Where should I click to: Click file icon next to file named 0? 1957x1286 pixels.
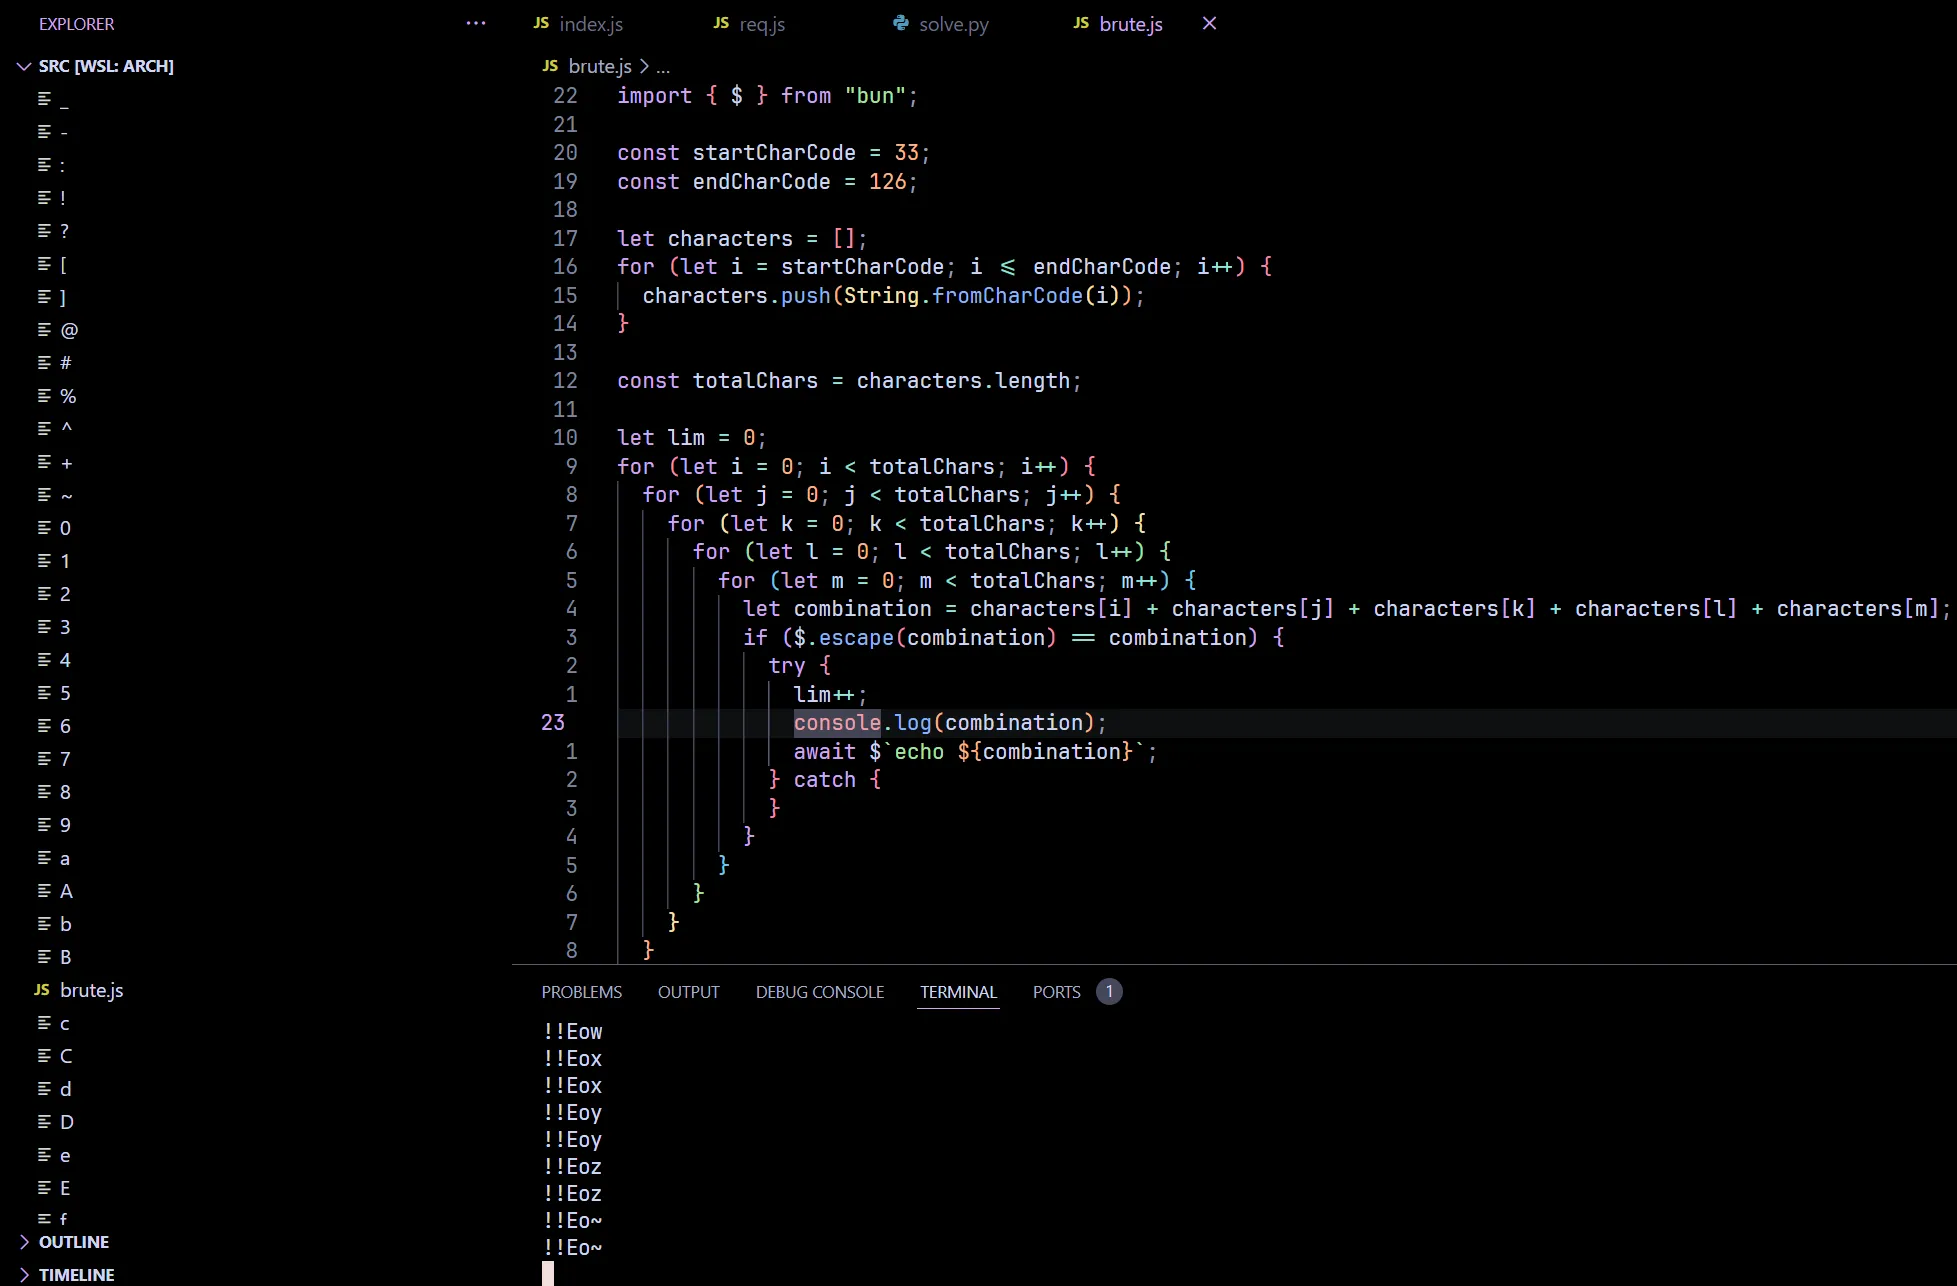click(44, 528)
